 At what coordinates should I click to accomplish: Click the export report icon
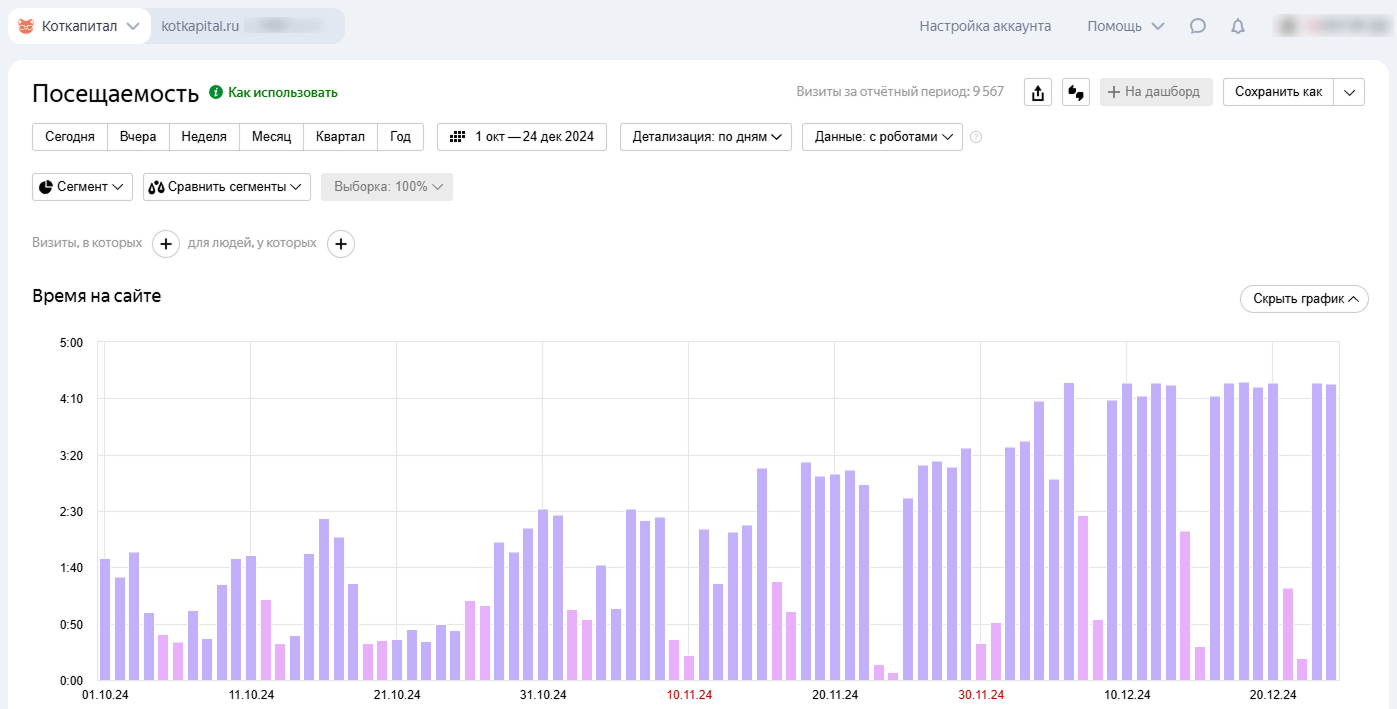[1038, 92]
